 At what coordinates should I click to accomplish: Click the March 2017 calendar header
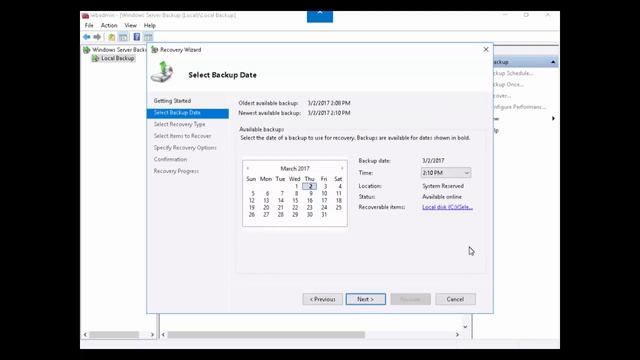(295, 169)
